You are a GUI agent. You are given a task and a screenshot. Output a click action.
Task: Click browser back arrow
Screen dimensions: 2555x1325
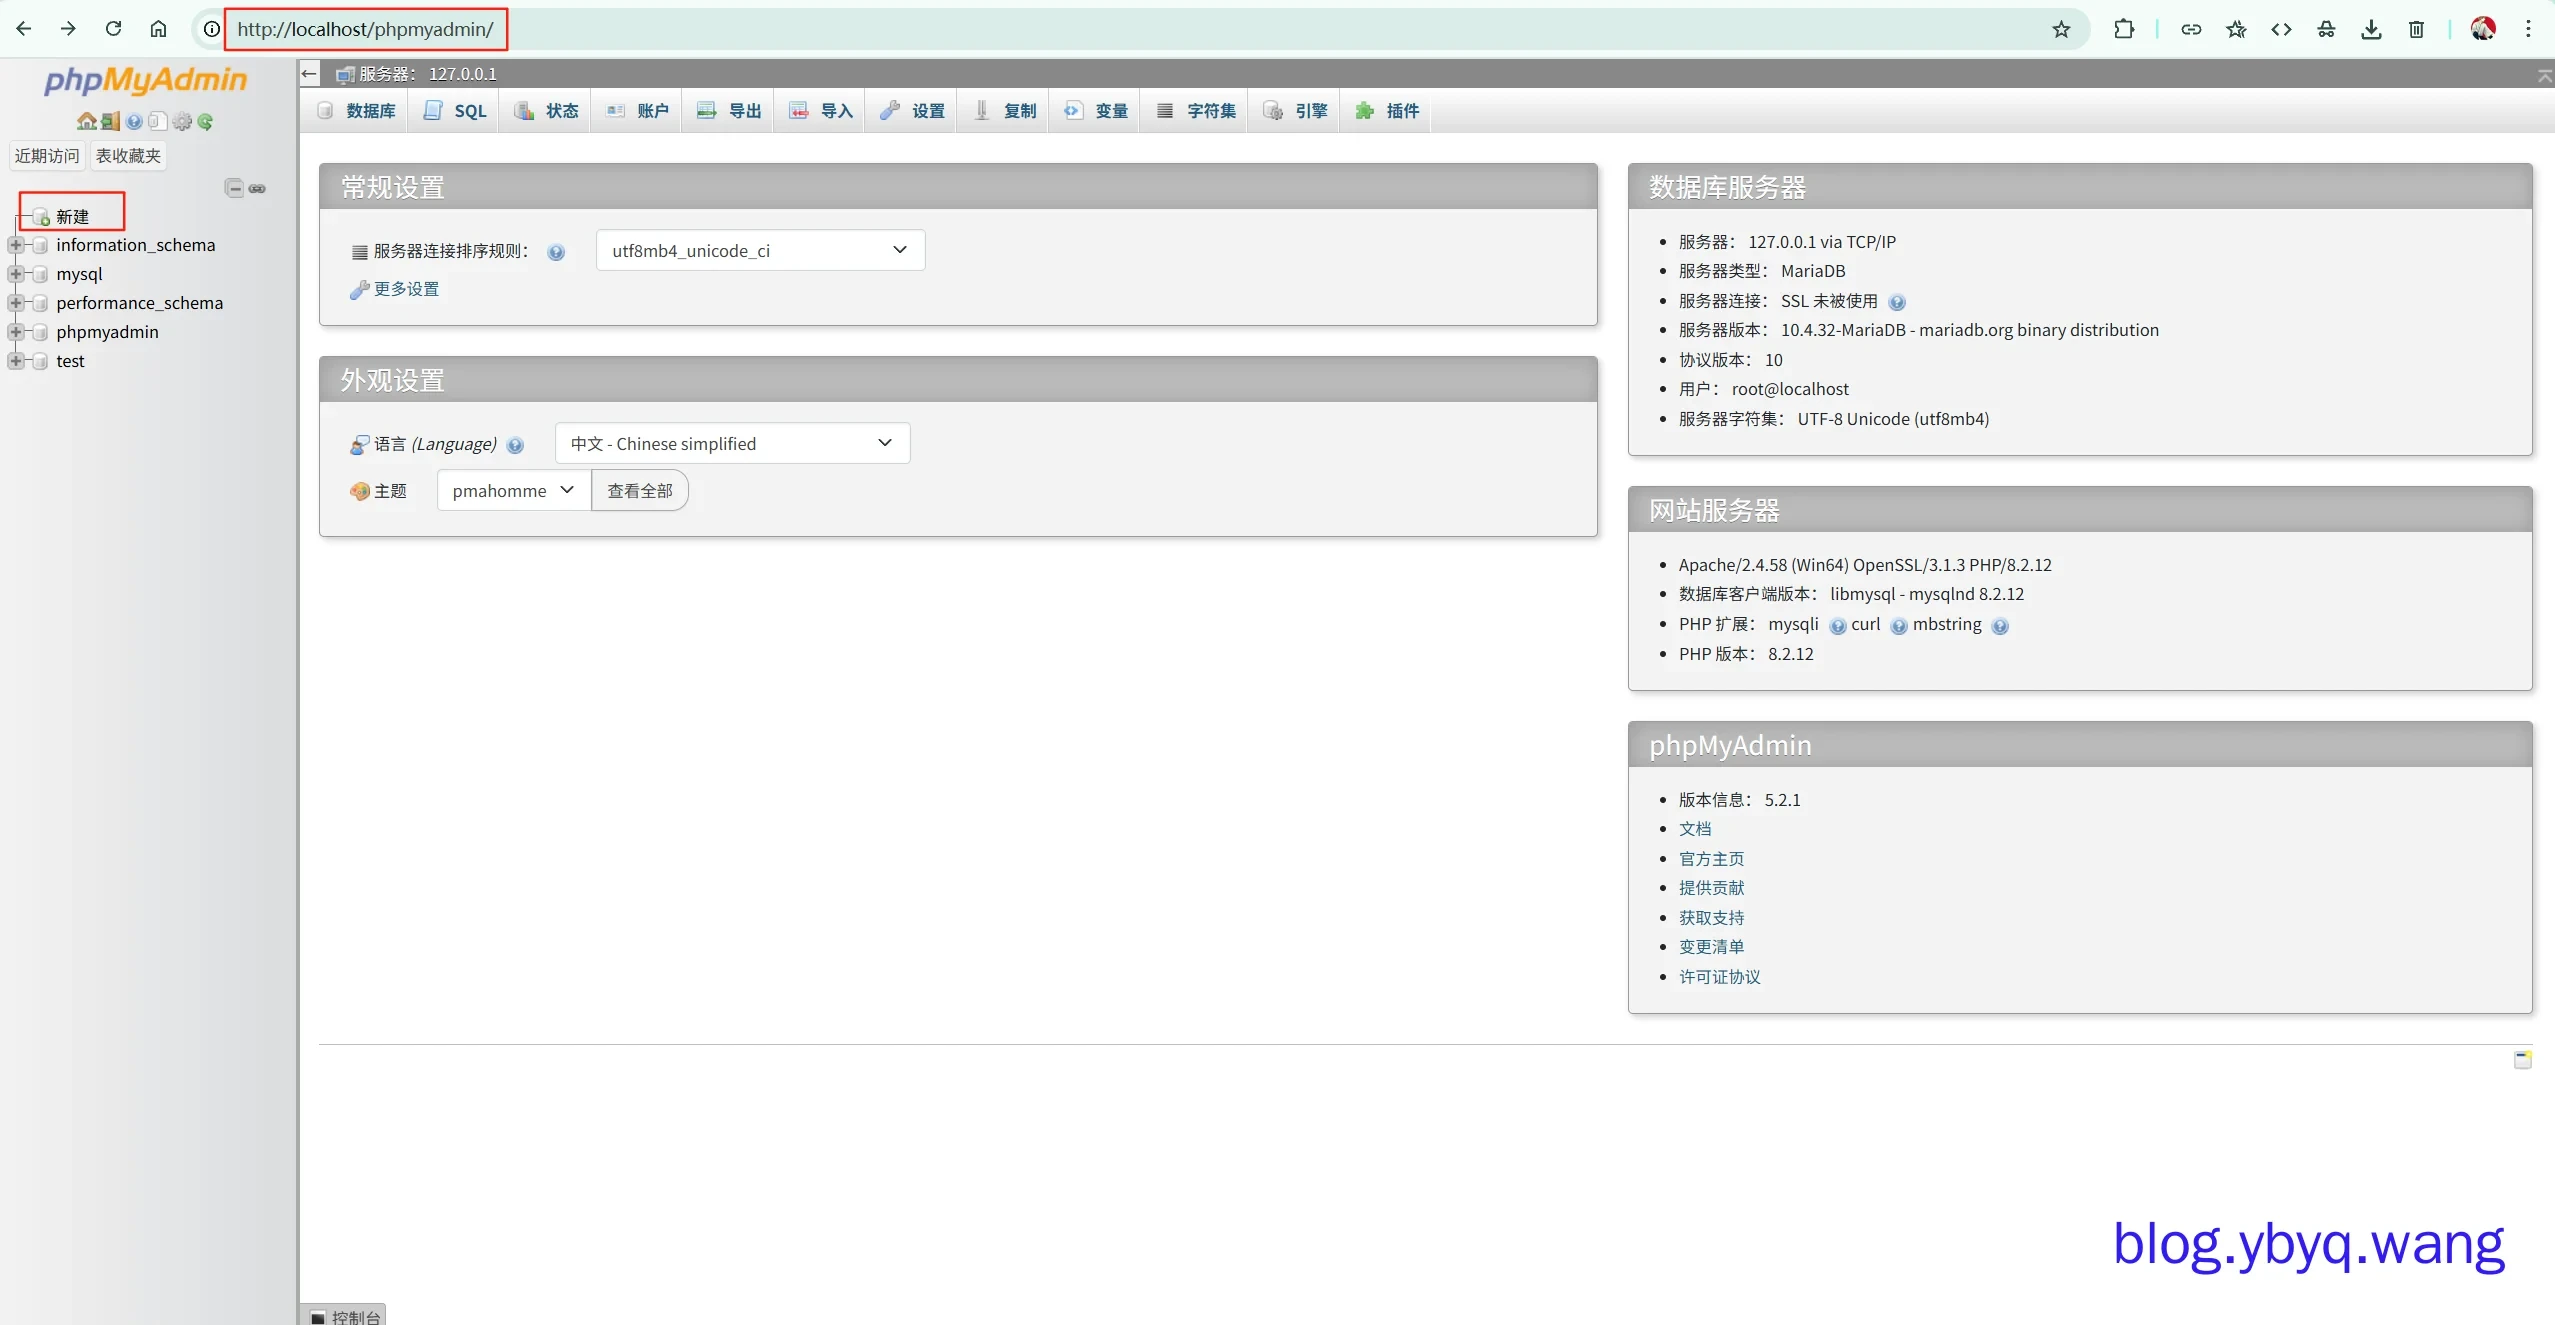pos(24,29)
